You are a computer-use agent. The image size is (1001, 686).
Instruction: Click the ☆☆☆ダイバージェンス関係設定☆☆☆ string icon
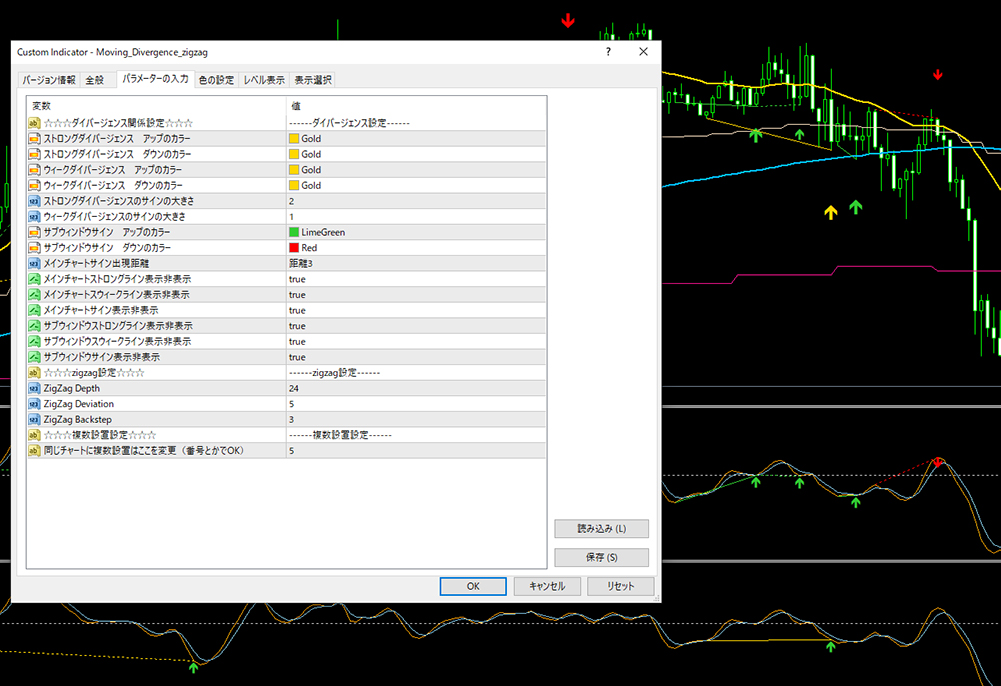coord(34,123)
